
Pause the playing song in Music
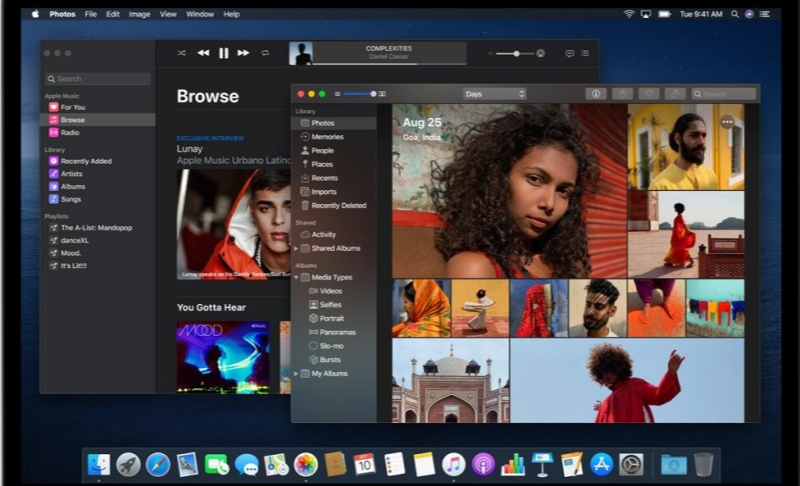click(x=223, y=53)
